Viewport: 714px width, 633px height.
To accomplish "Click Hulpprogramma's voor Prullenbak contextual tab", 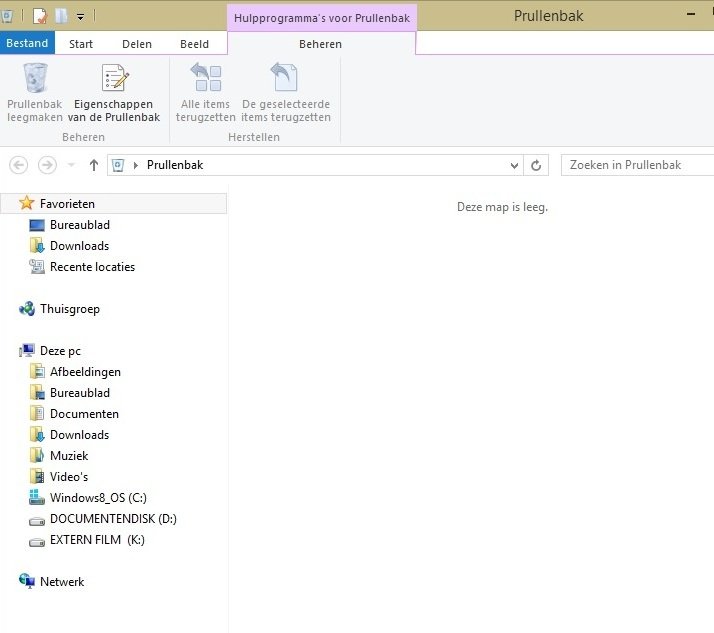I will [x=322, y=18].
